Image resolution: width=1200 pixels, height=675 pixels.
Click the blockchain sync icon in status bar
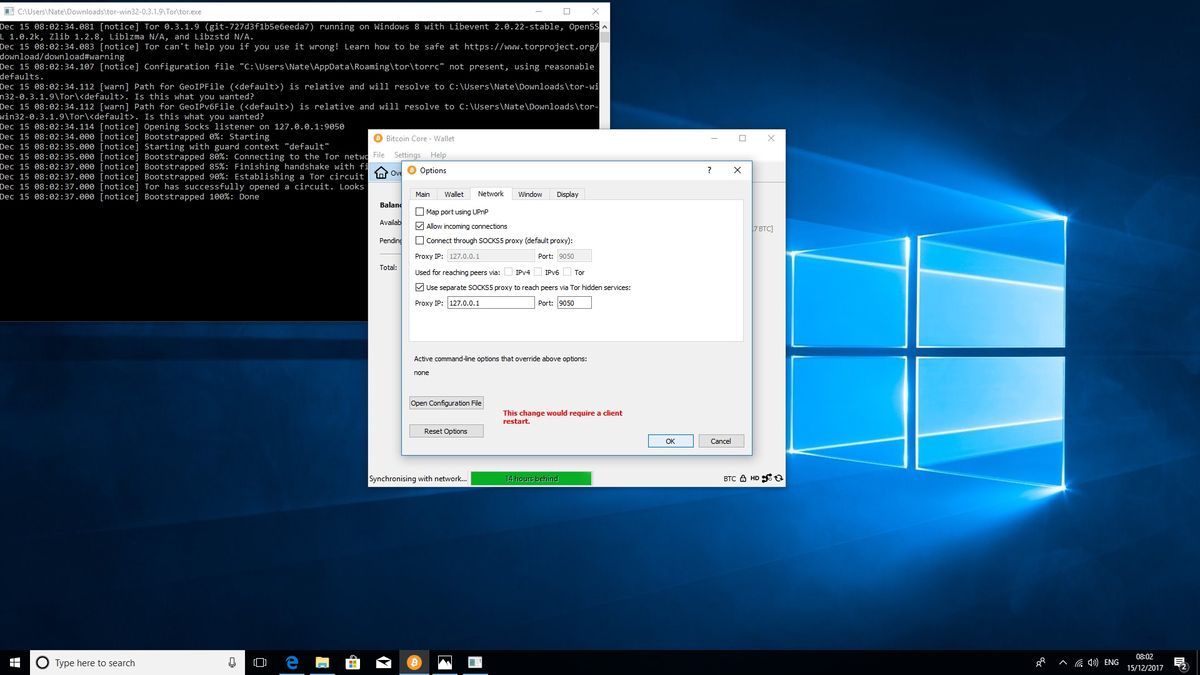(778, 478)
